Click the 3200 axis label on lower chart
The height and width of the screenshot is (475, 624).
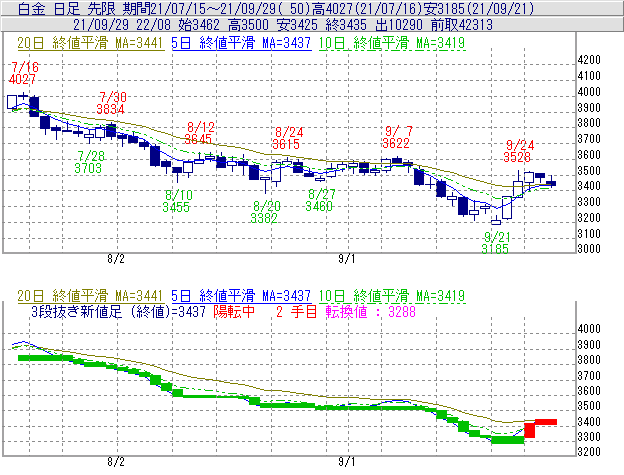coord(589,452)
